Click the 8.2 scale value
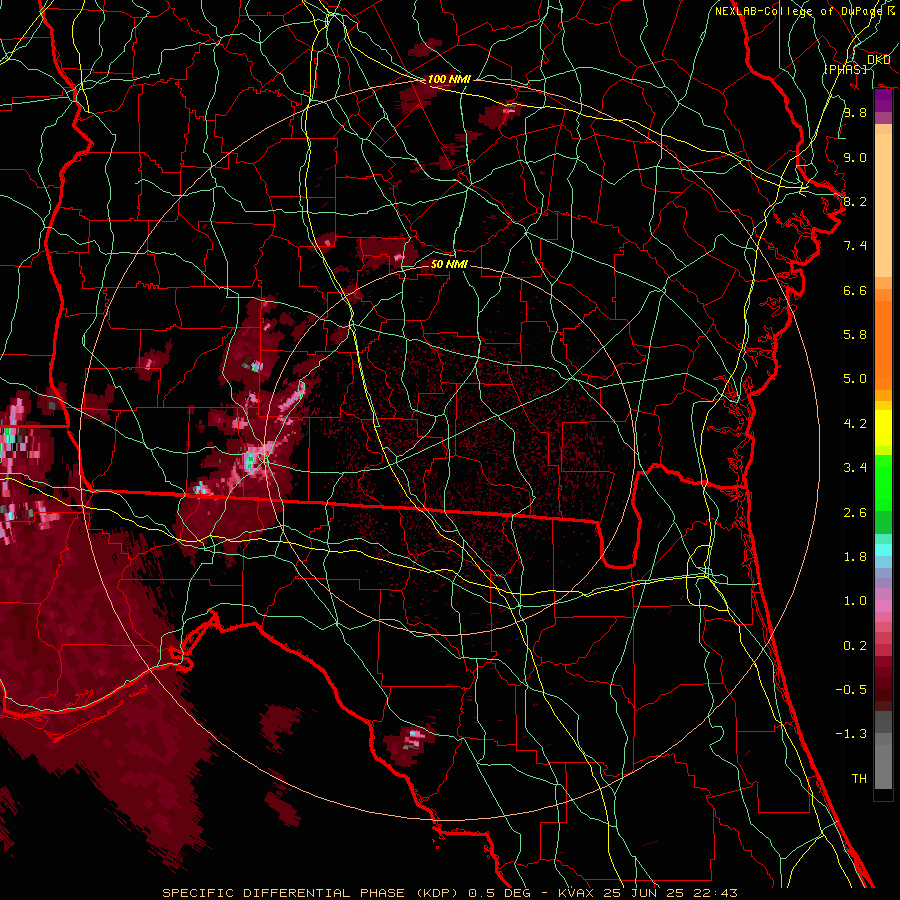This screenshot has height=900, width=900. [855, 201]
